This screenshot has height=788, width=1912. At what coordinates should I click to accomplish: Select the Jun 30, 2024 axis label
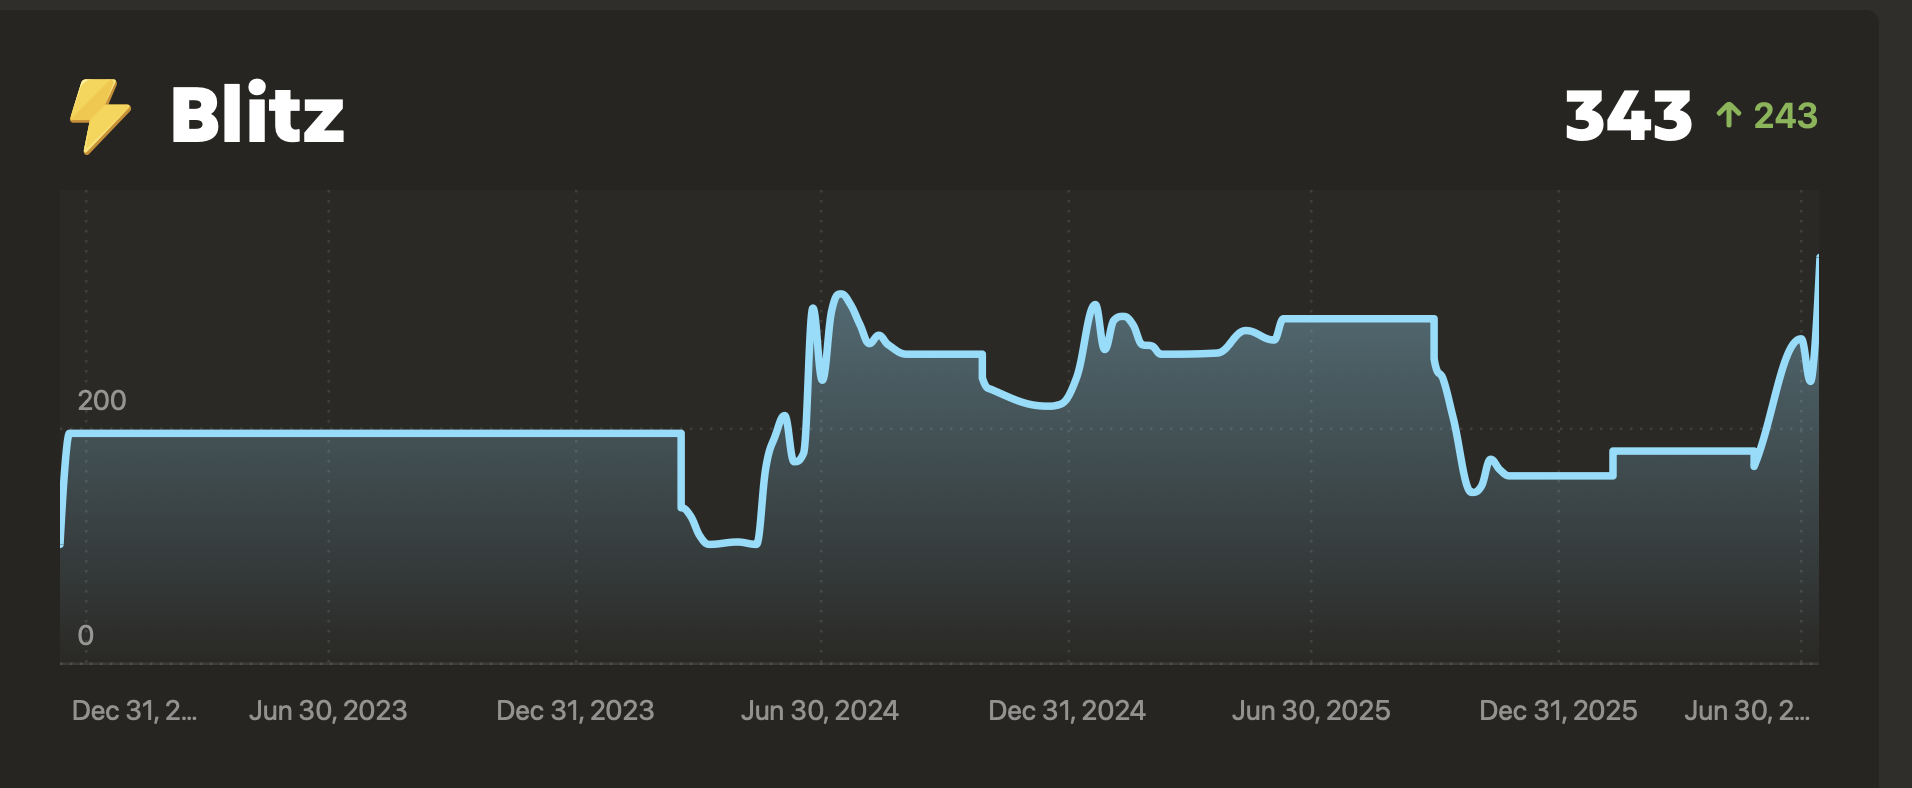pos(820,711)
